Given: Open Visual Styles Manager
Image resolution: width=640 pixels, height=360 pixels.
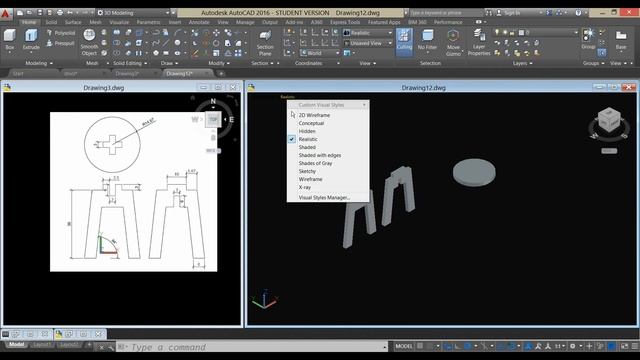Looking at the screenshot, I should click(324, 198).
